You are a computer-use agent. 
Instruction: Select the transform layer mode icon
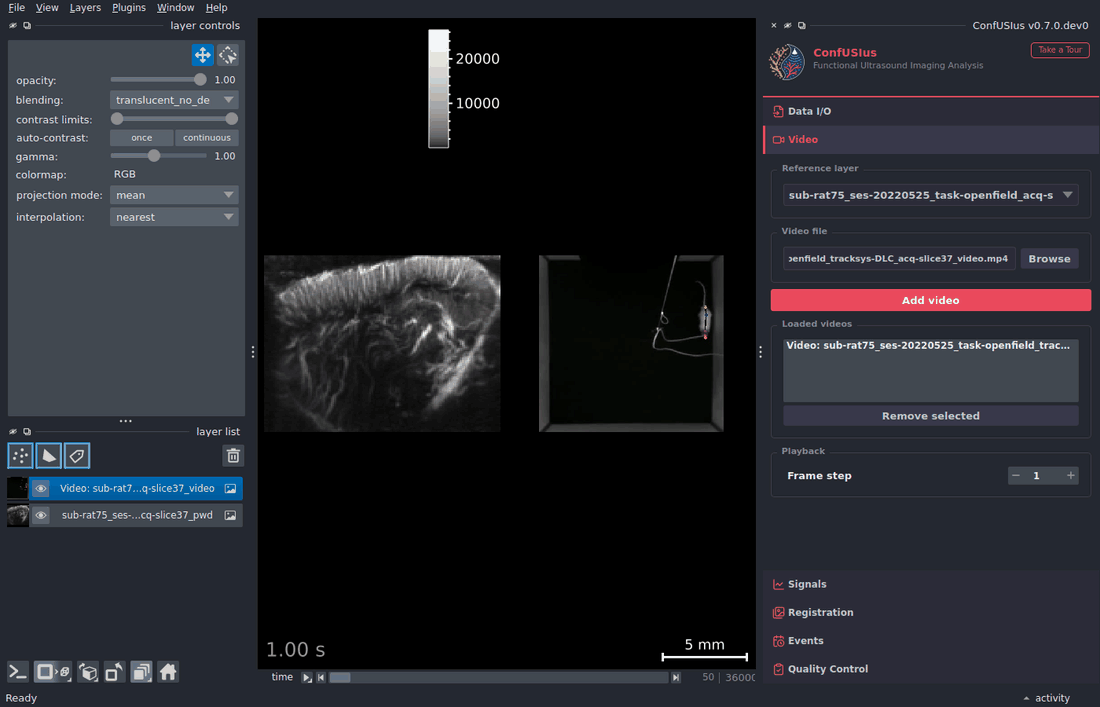pos(228,55)
